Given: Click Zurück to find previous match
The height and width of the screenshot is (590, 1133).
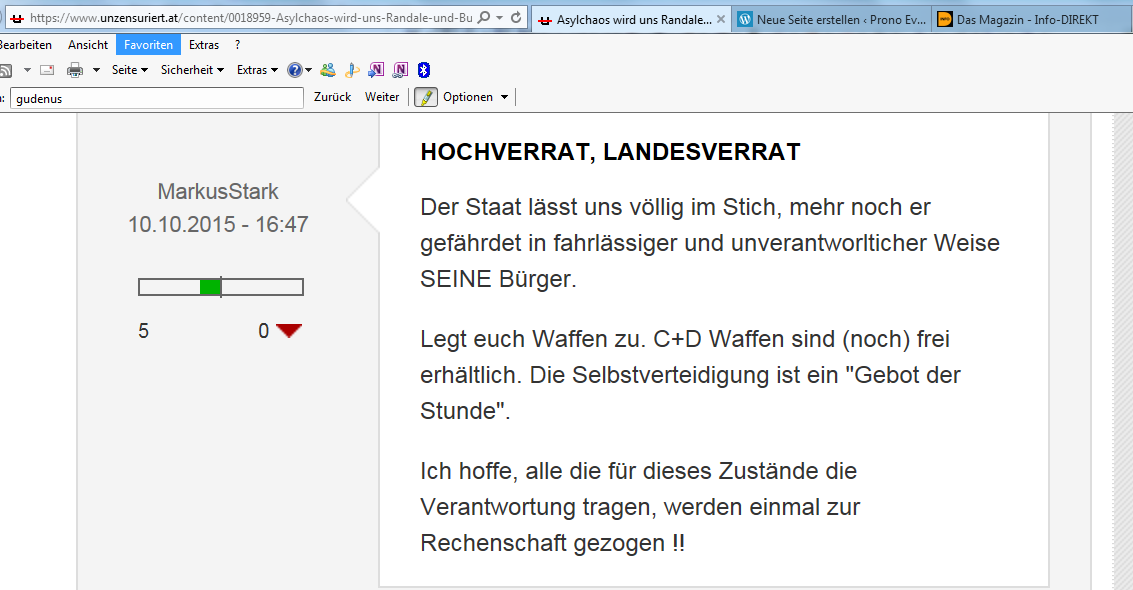Looking at the screenshot, I should pyautogui.click(x=332, y=97).
